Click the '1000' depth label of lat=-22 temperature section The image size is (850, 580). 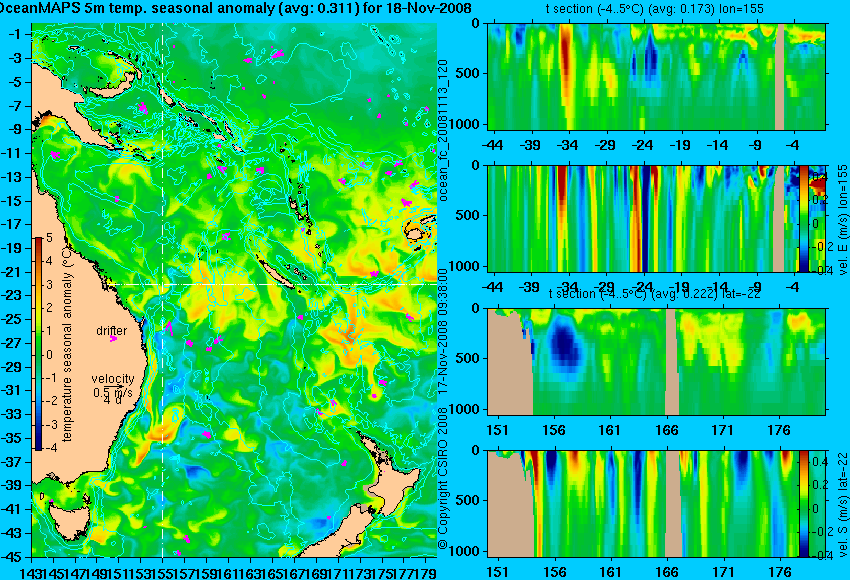click(x=465, y=409)
